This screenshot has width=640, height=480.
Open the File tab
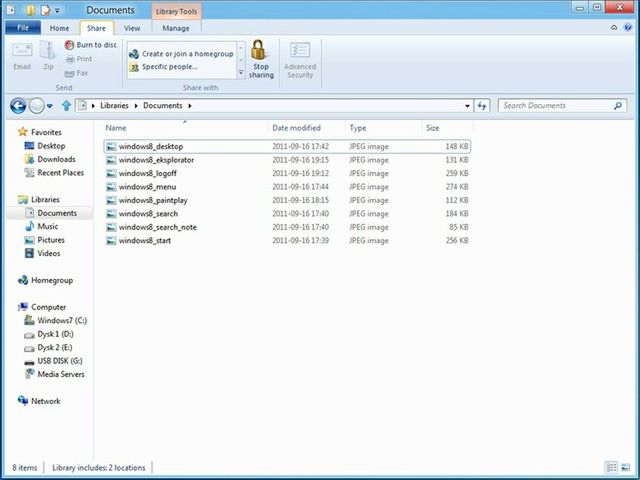[23, 28]
